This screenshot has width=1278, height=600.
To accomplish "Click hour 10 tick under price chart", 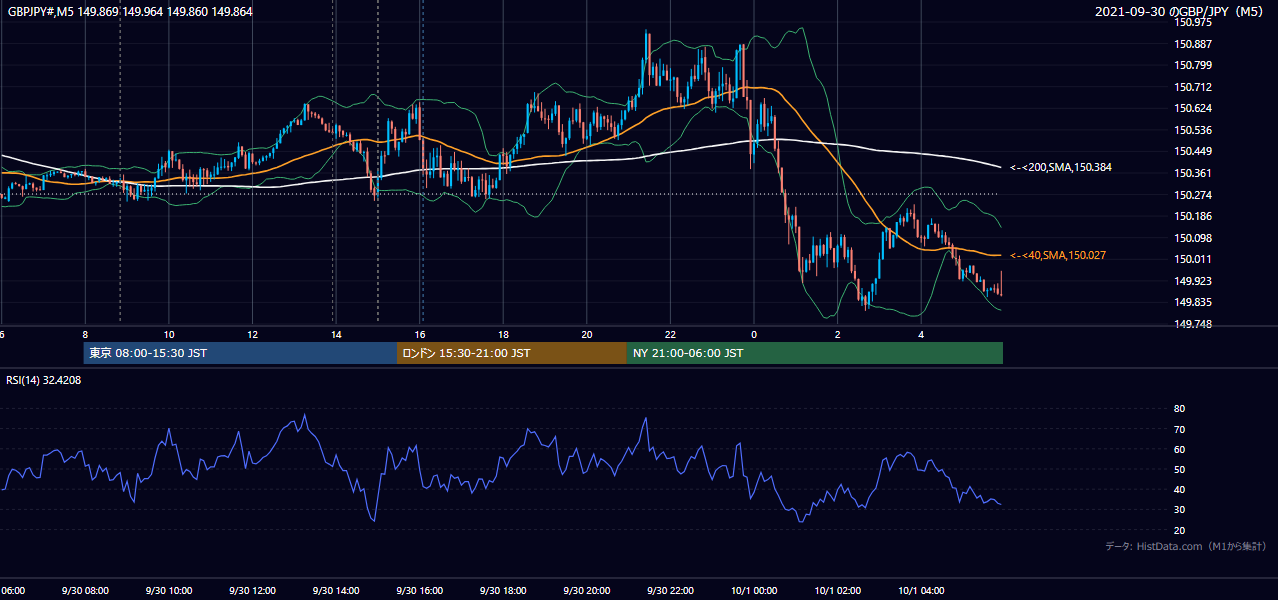I will [169, 334].
